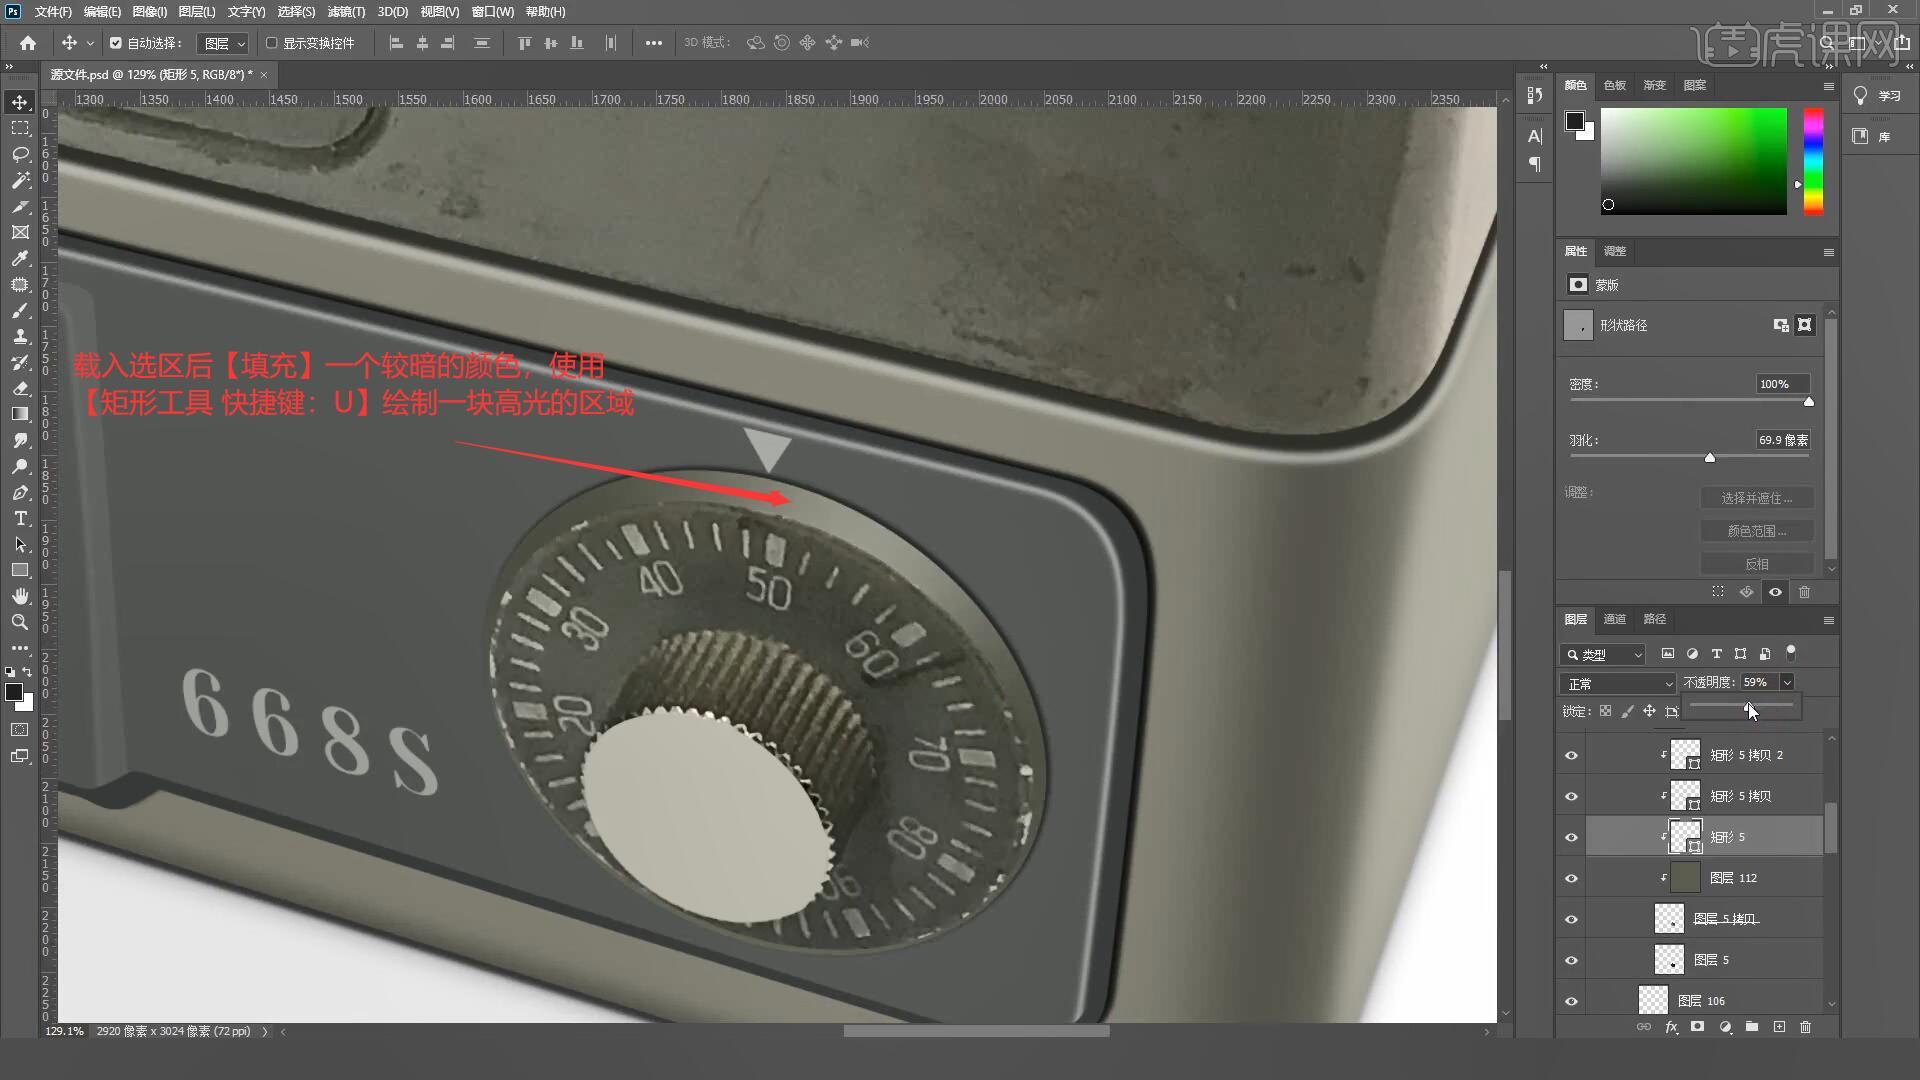Create a new group folder icon
1920x1080 pixels.
pyautogui.click(x=1752, y=1027)
